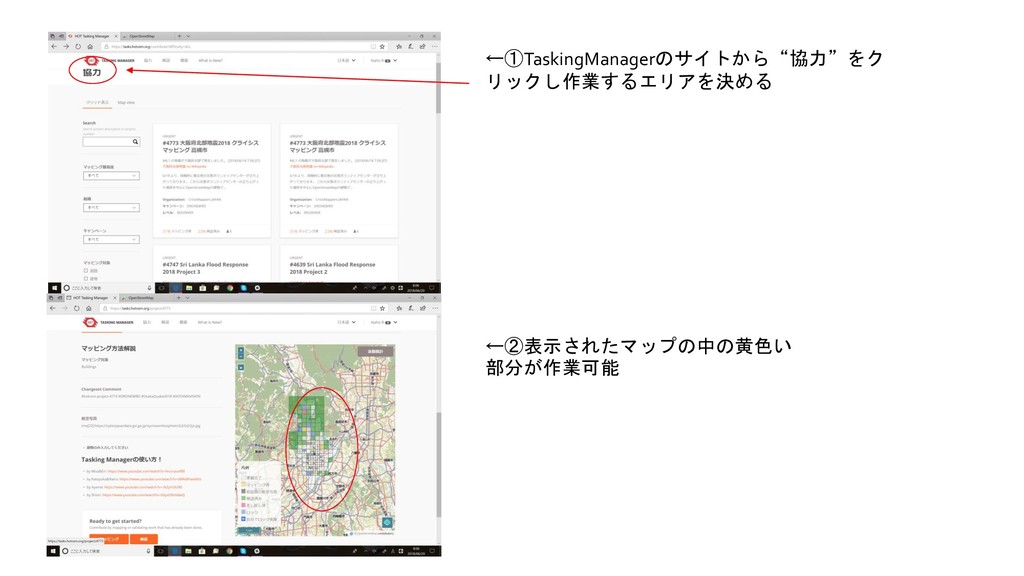
Task: Open the favorites hub in the project list browser window
Action: (x=399, y=46)
